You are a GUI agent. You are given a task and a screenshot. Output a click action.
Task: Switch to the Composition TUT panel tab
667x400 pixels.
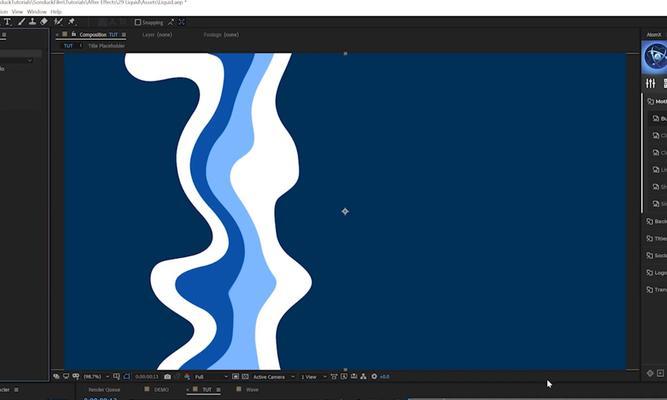click(98, 34)
